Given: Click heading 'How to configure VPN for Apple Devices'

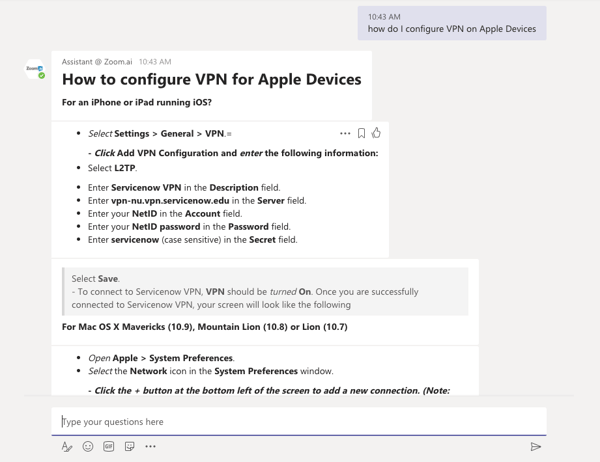Looking at the screenshot, I should [212, 79].
